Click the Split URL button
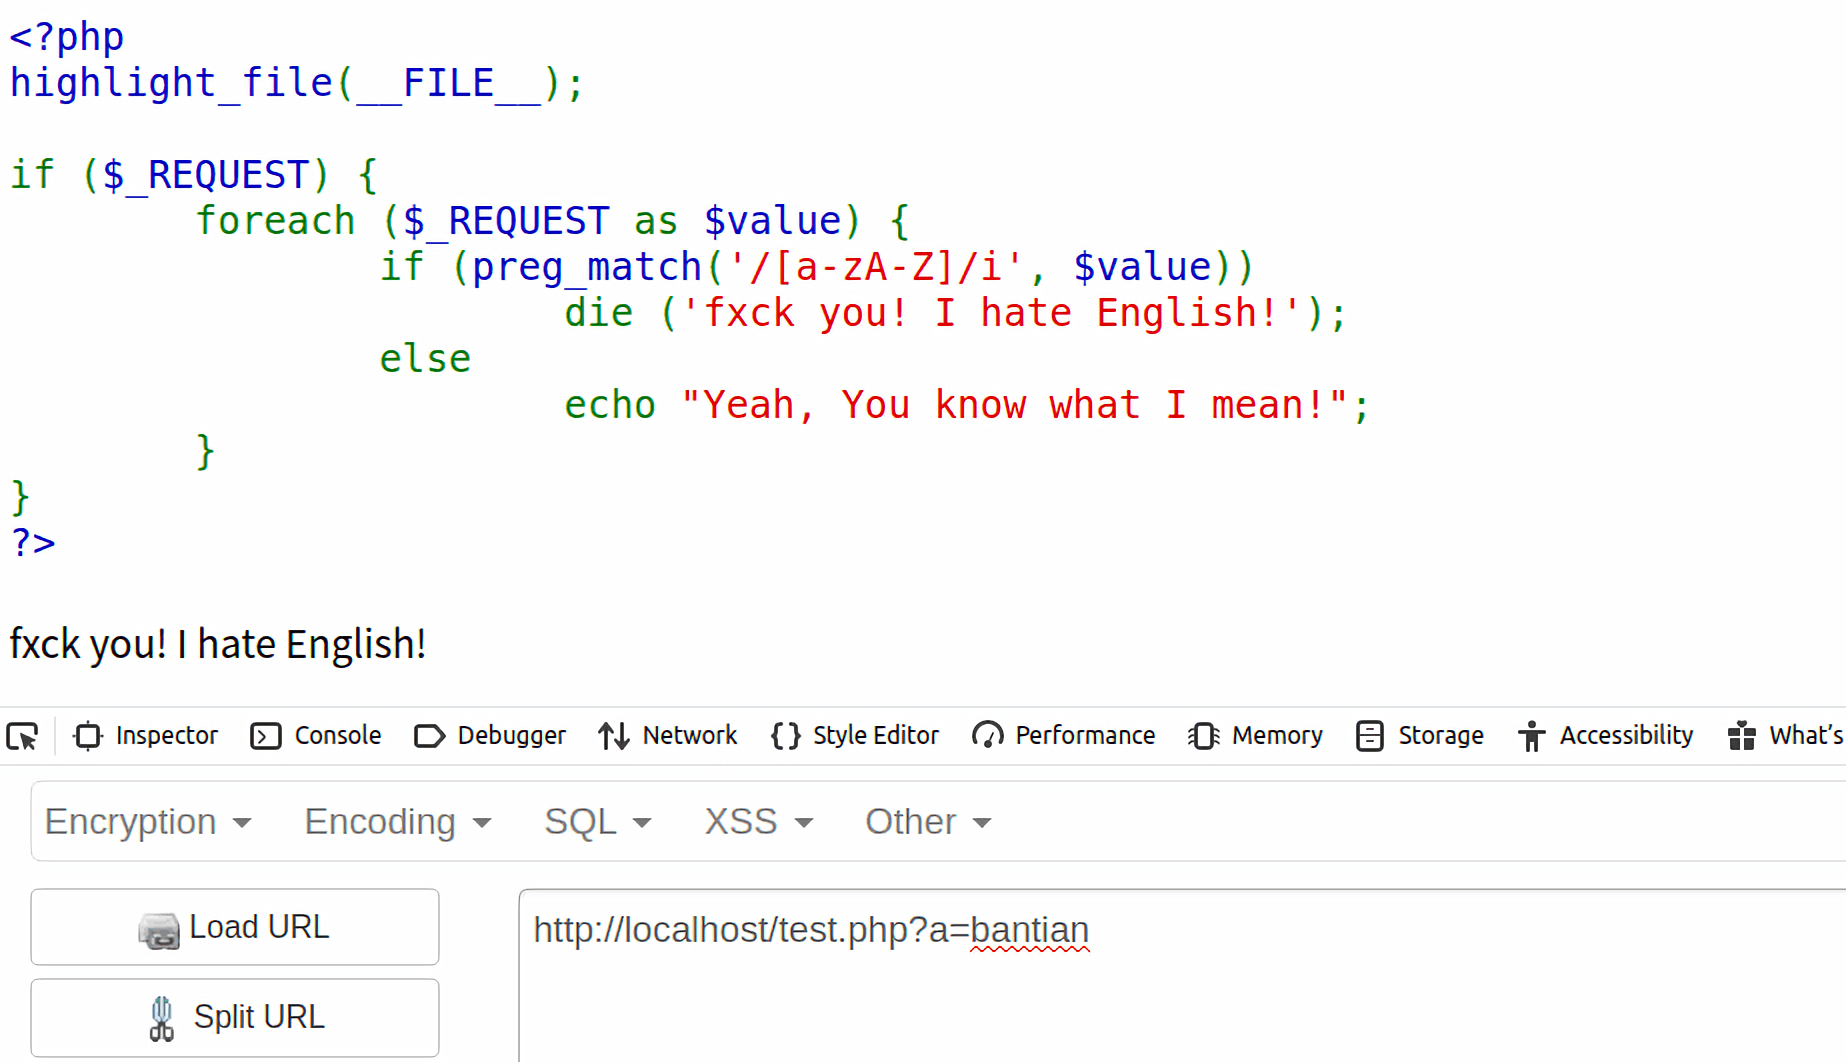This screenshot has height=1062, width=1846. click(235, 1017)
